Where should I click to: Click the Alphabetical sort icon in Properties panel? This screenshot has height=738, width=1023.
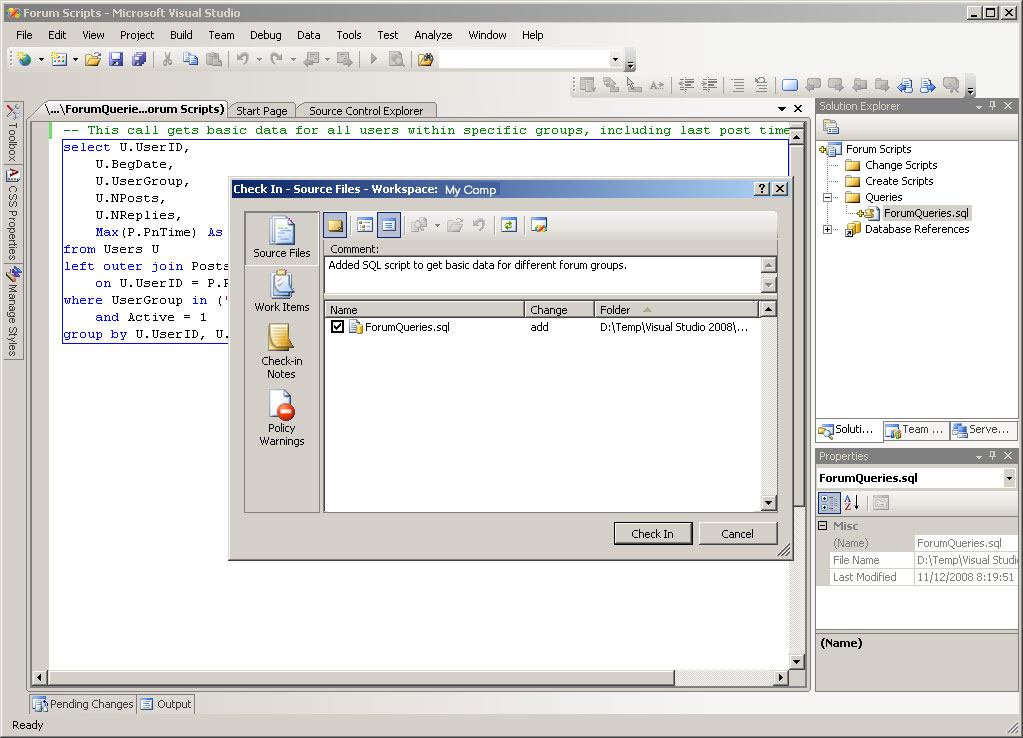tap(851, 503)
